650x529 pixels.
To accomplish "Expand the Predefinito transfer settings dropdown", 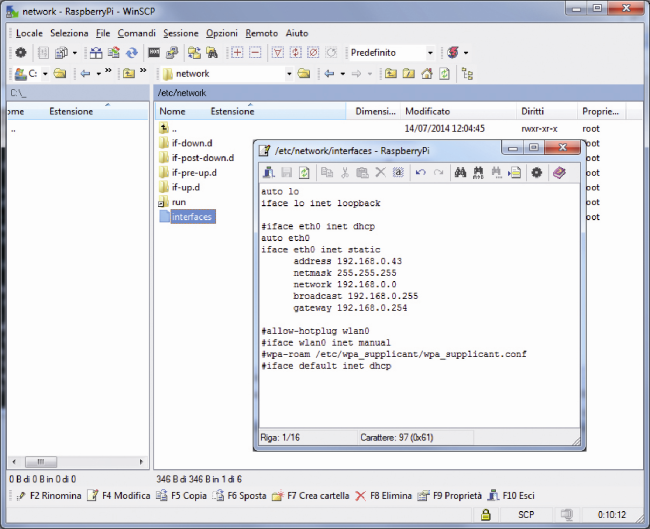I will (430, 52).
